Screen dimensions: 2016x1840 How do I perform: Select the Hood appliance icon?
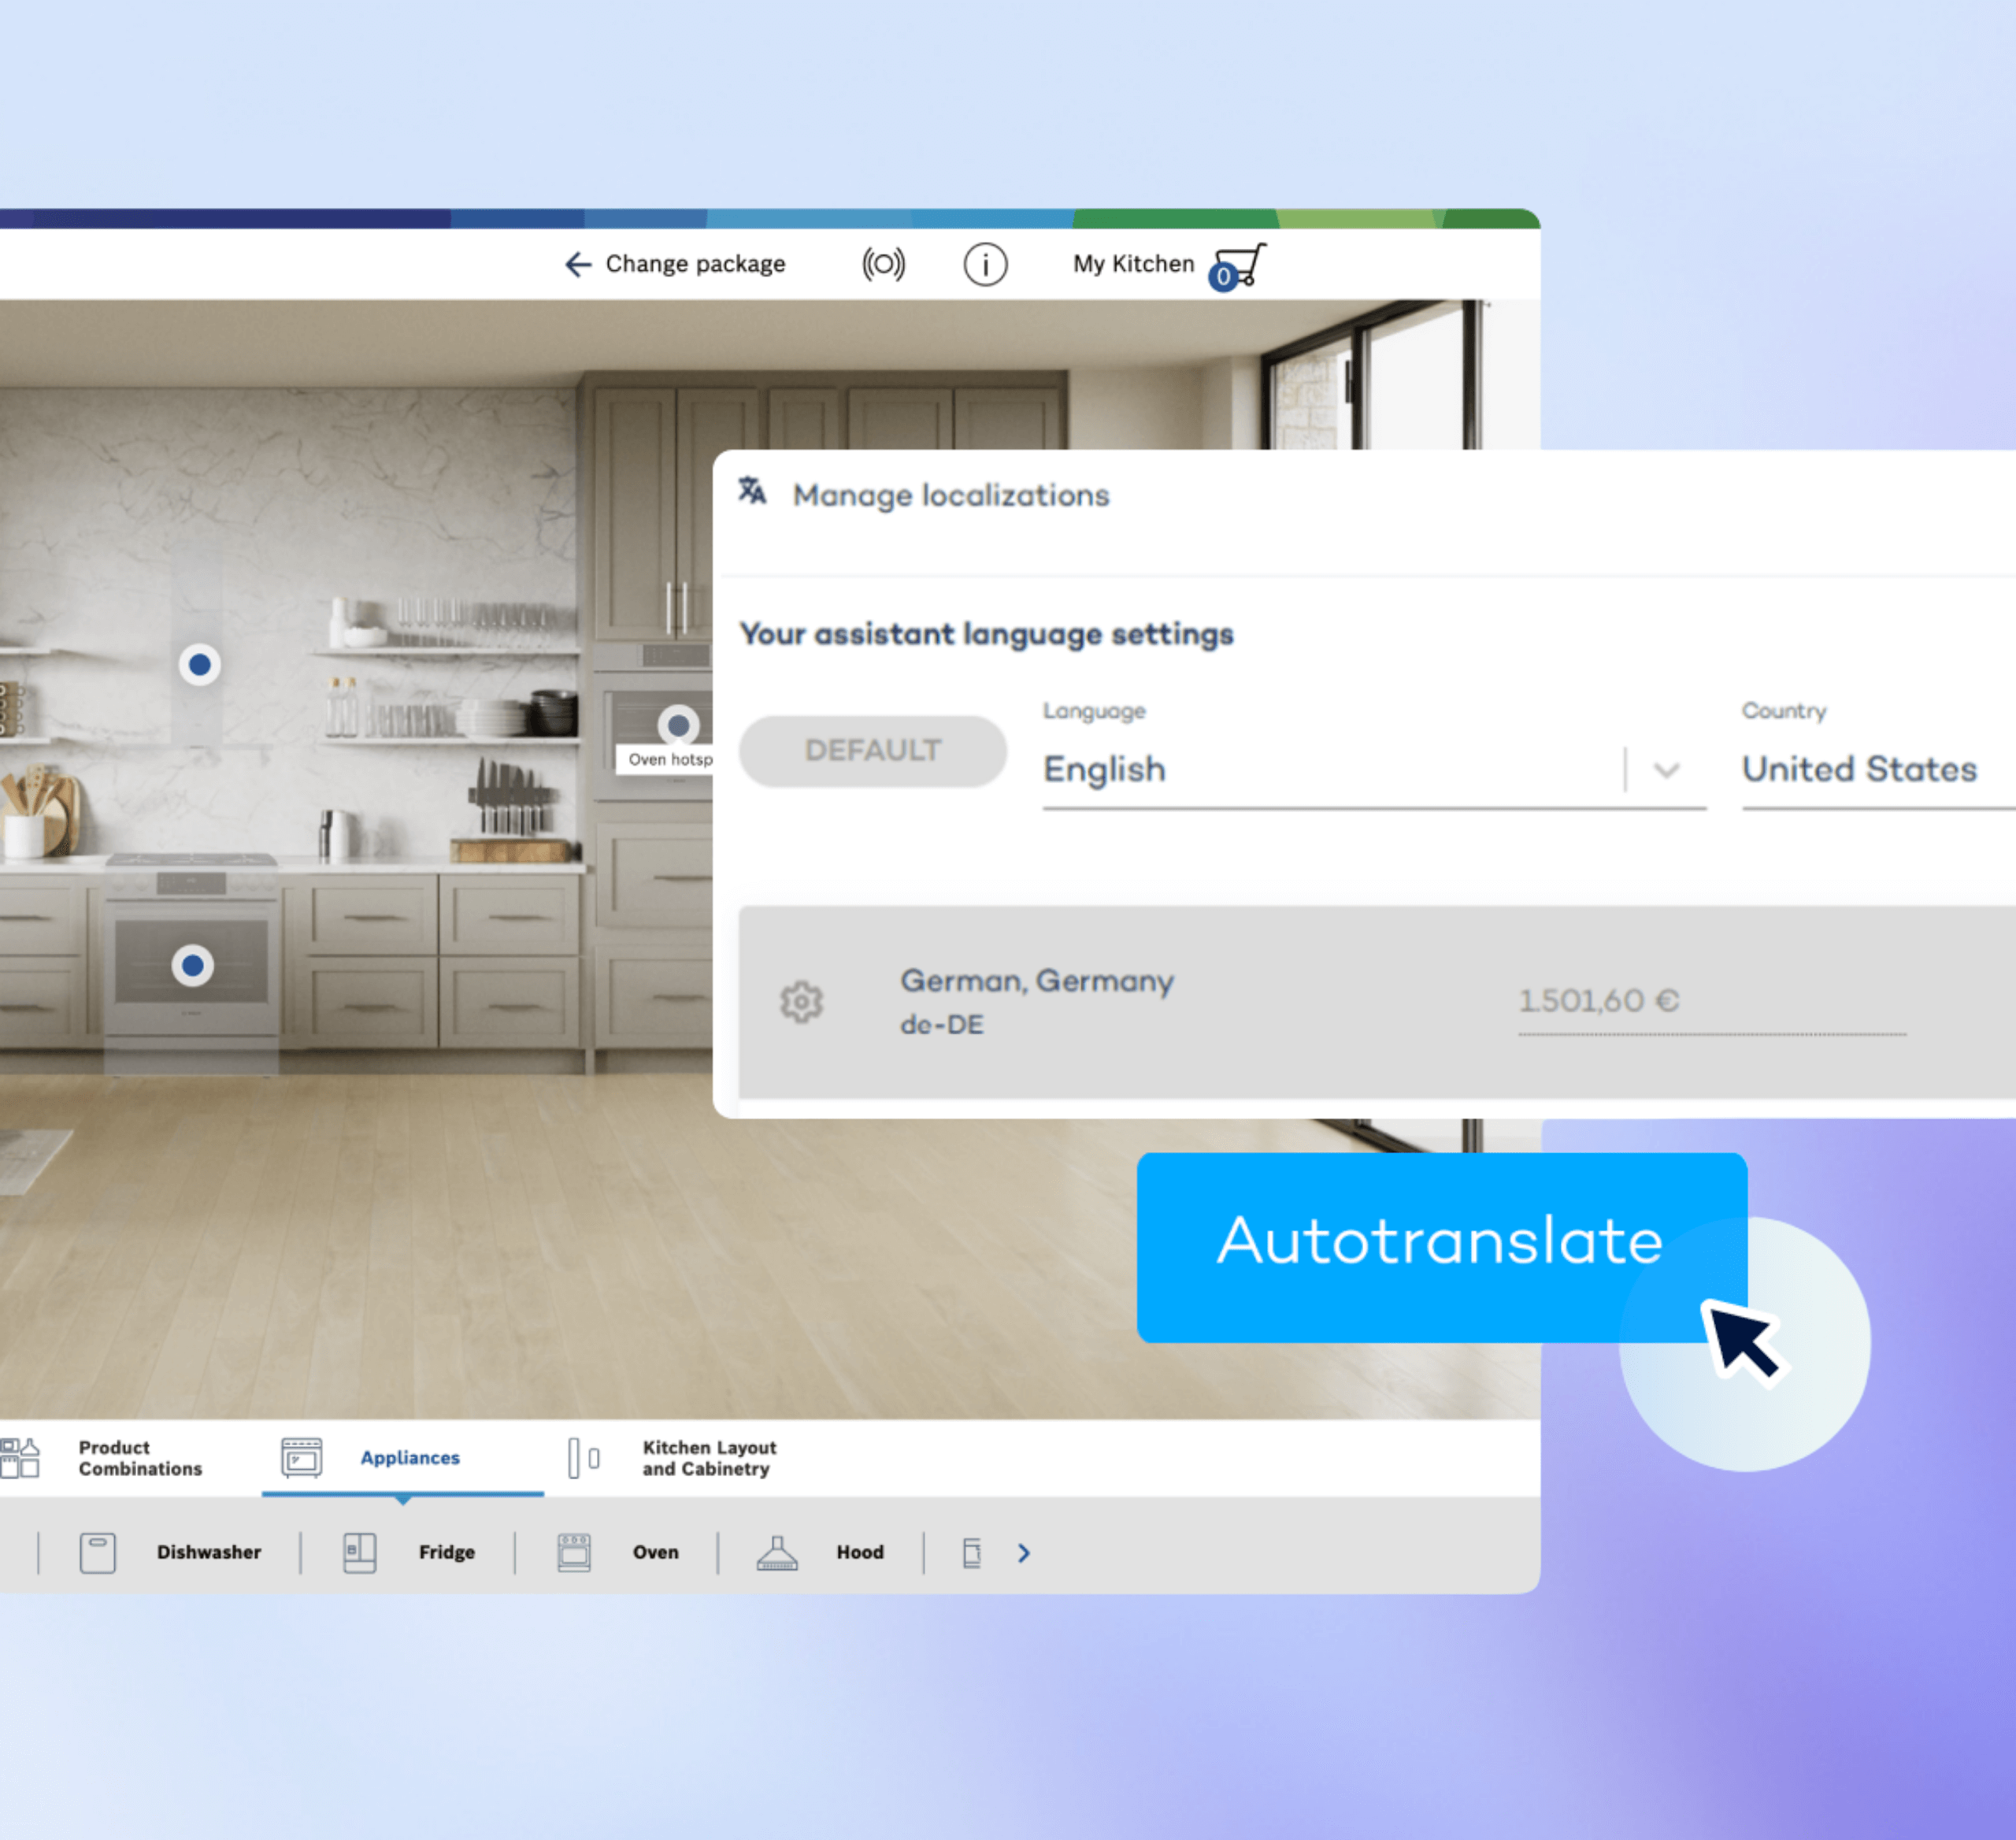(x=777, y=1553)
